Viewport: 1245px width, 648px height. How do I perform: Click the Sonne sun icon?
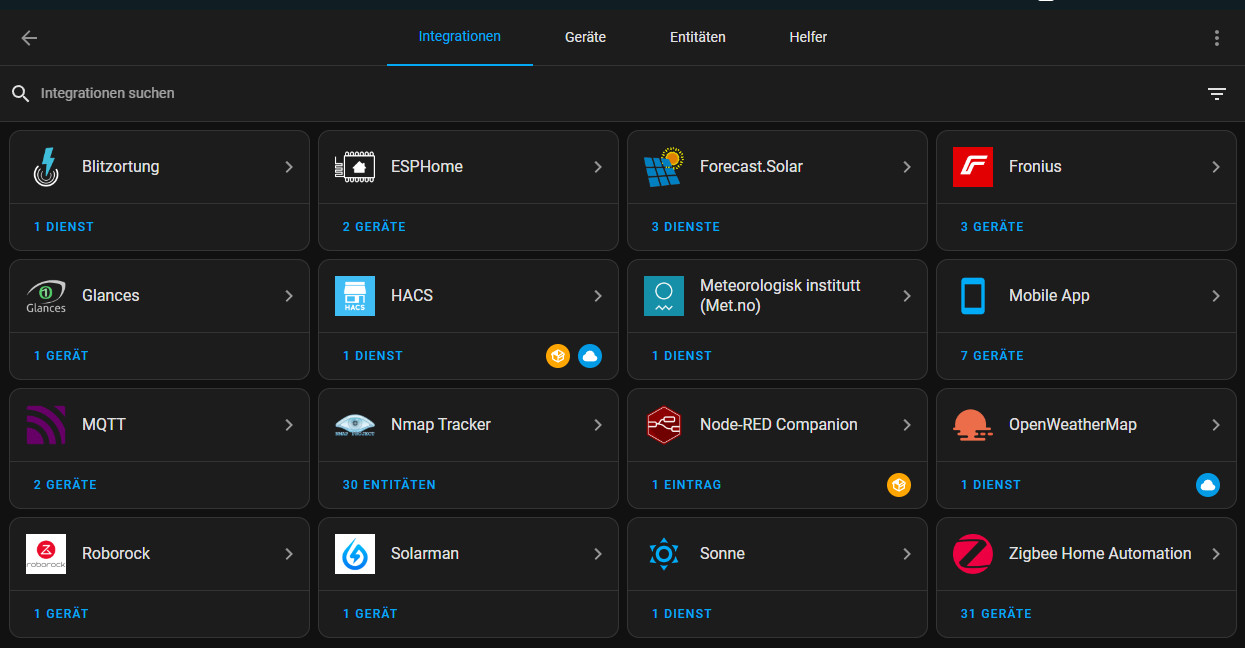click(x=663, y=554)
